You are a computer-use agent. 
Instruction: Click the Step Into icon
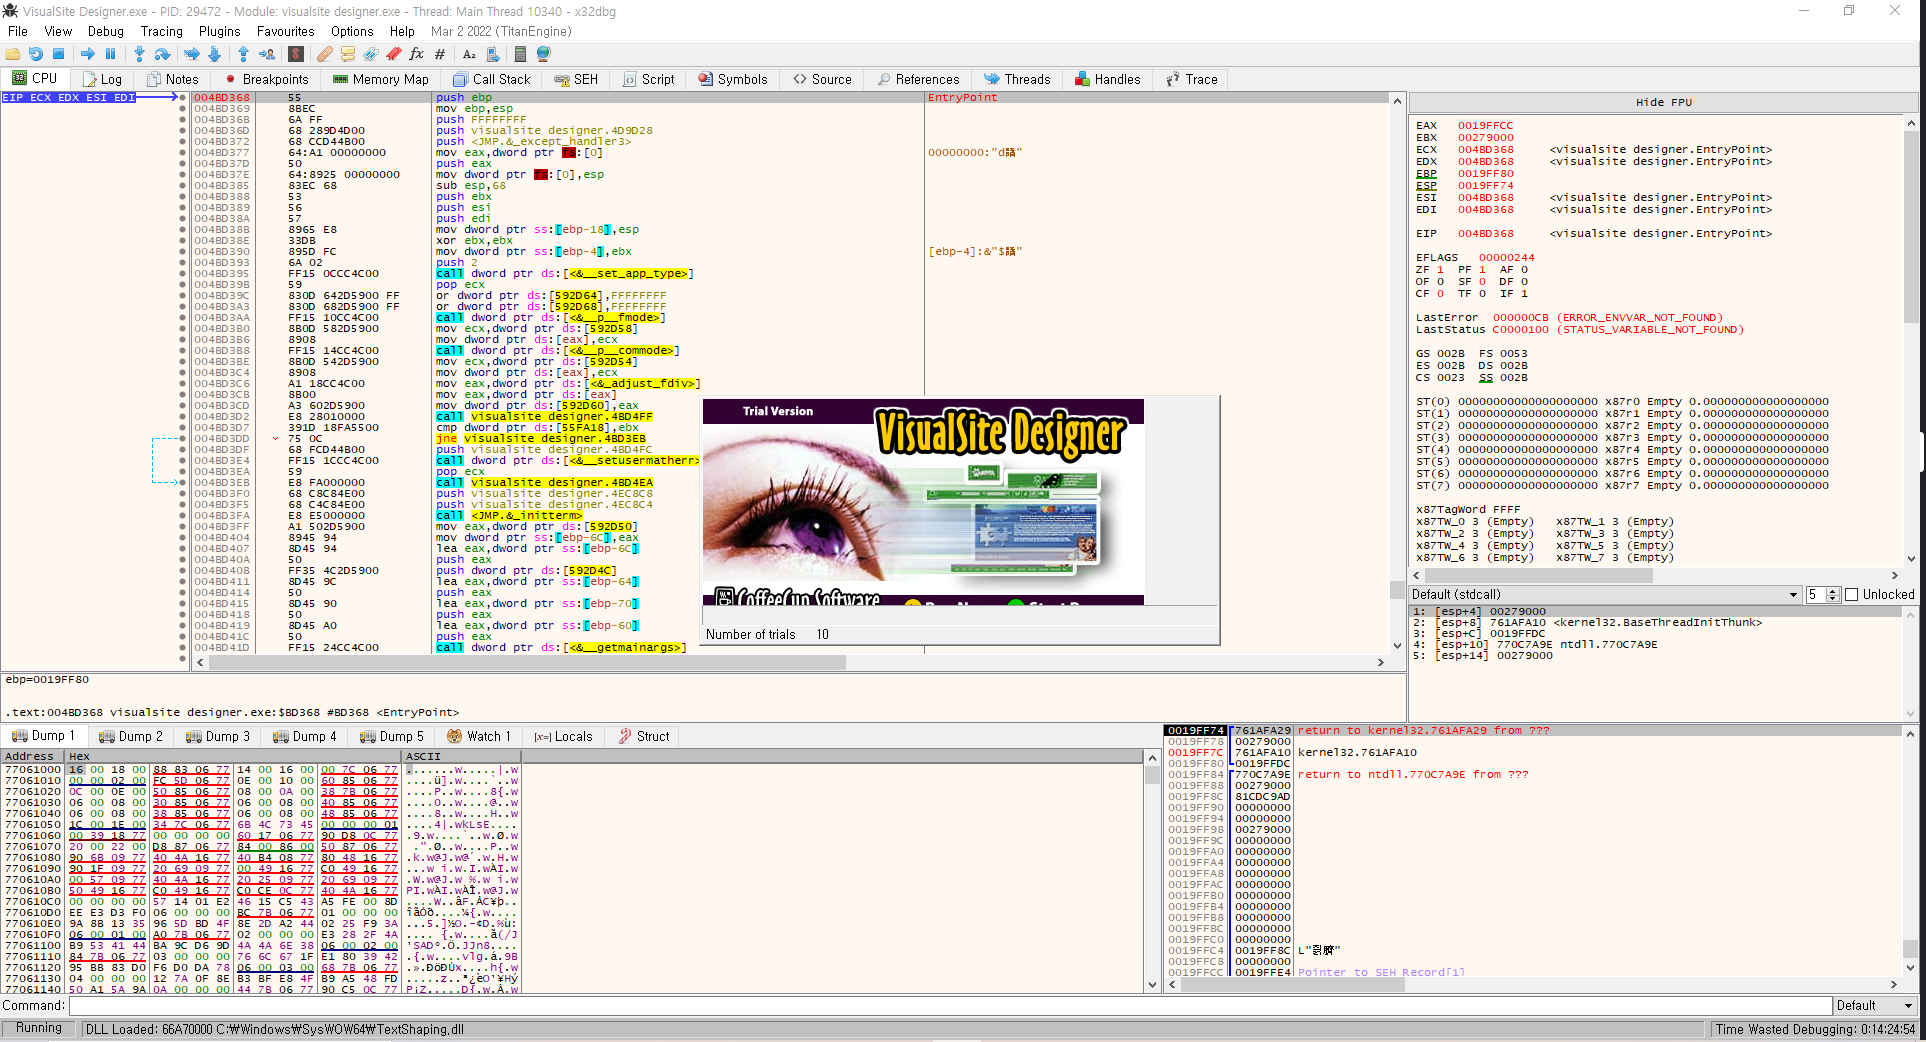pos(139,54)
